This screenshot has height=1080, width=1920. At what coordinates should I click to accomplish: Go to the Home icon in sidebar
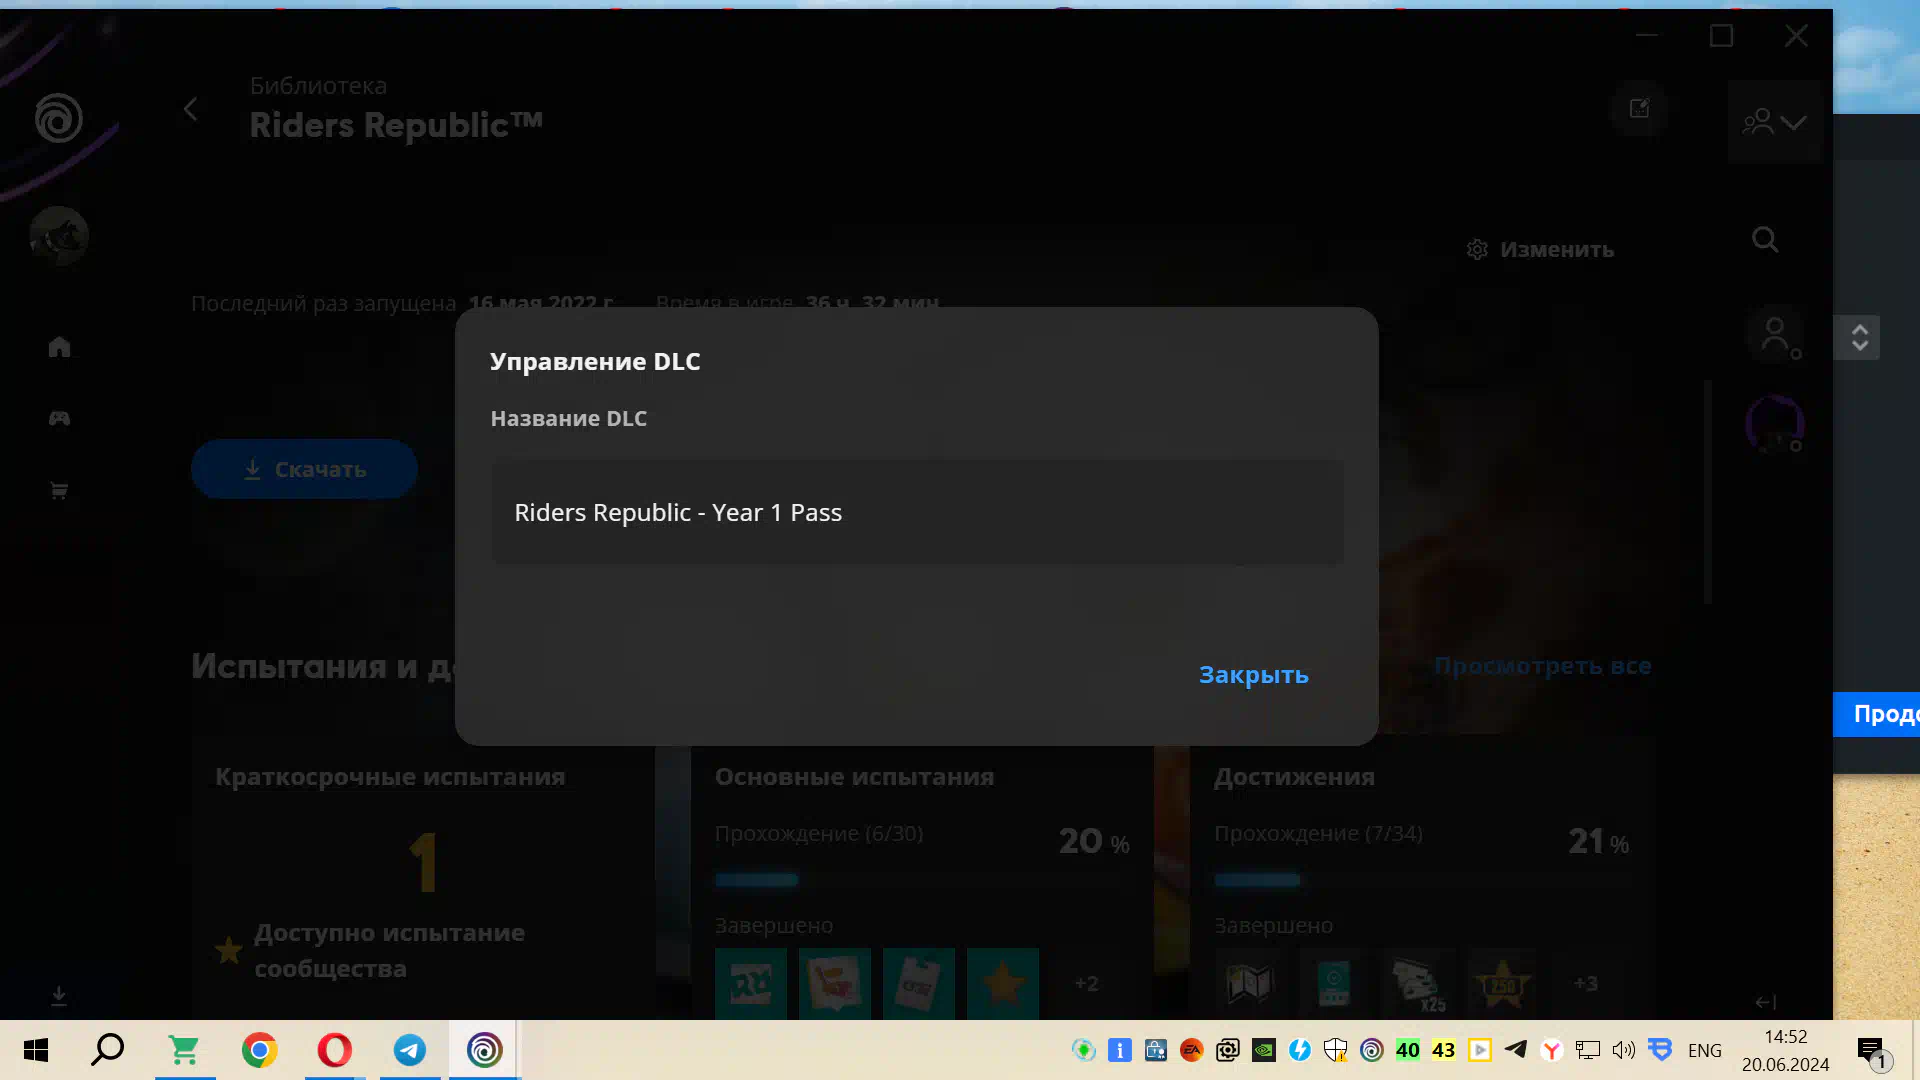[x=60, y=346]
